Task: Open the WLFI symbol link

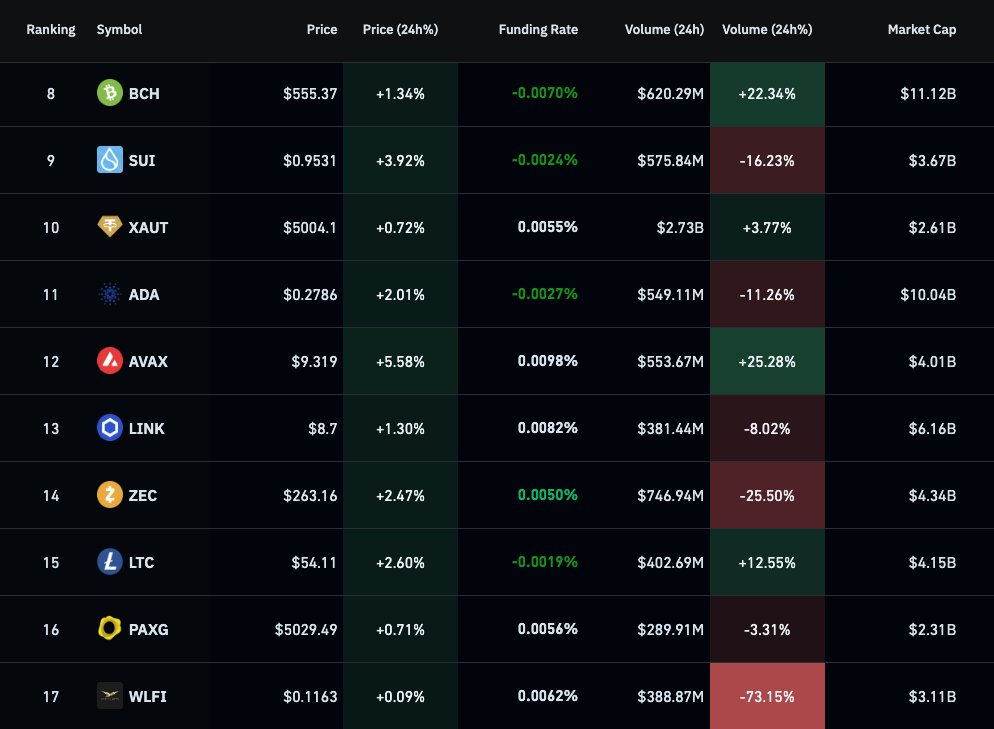Action: pos(148,696)
